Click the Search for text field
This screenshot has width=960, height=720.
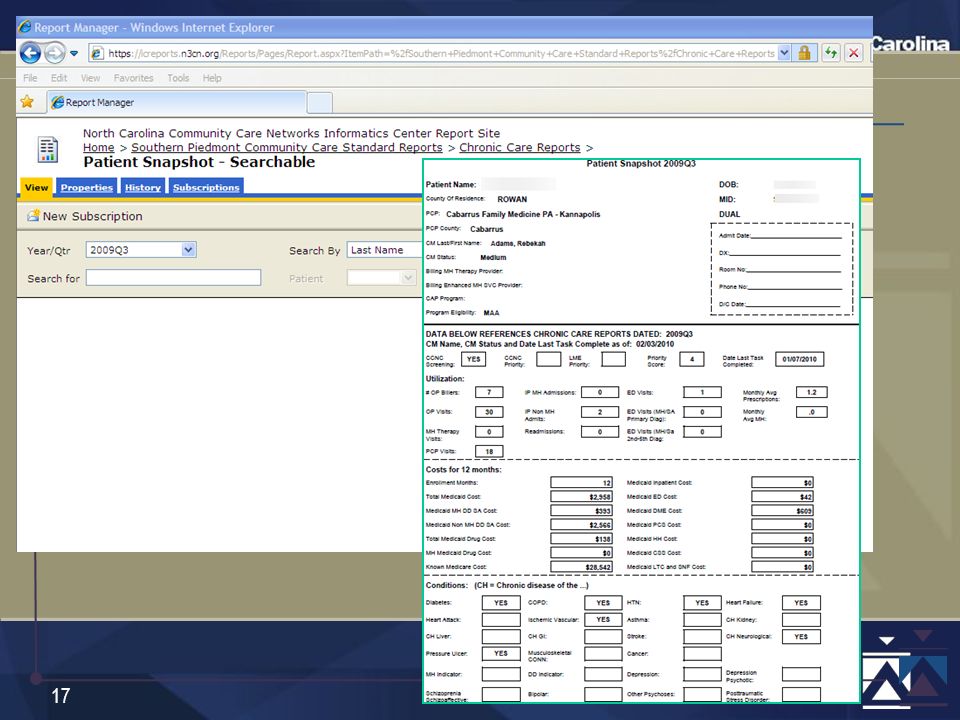point(173,277)
